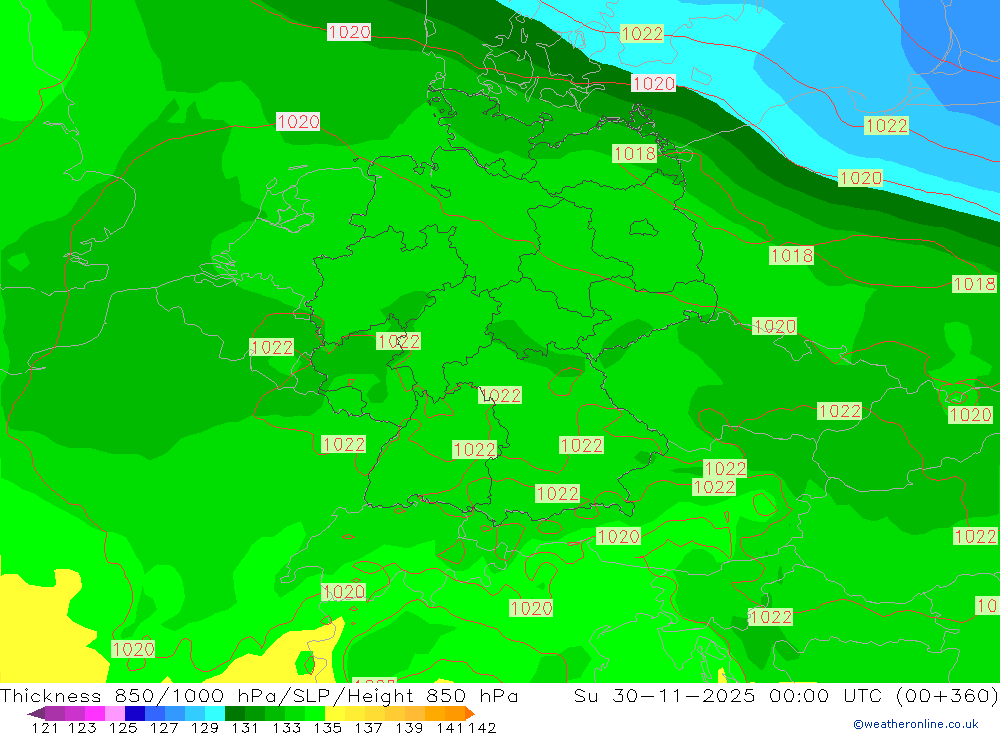Click the 1020 label nearest the bottom-left yellow area
This screenshot has height=733, width=1000.
click(133, 649)
